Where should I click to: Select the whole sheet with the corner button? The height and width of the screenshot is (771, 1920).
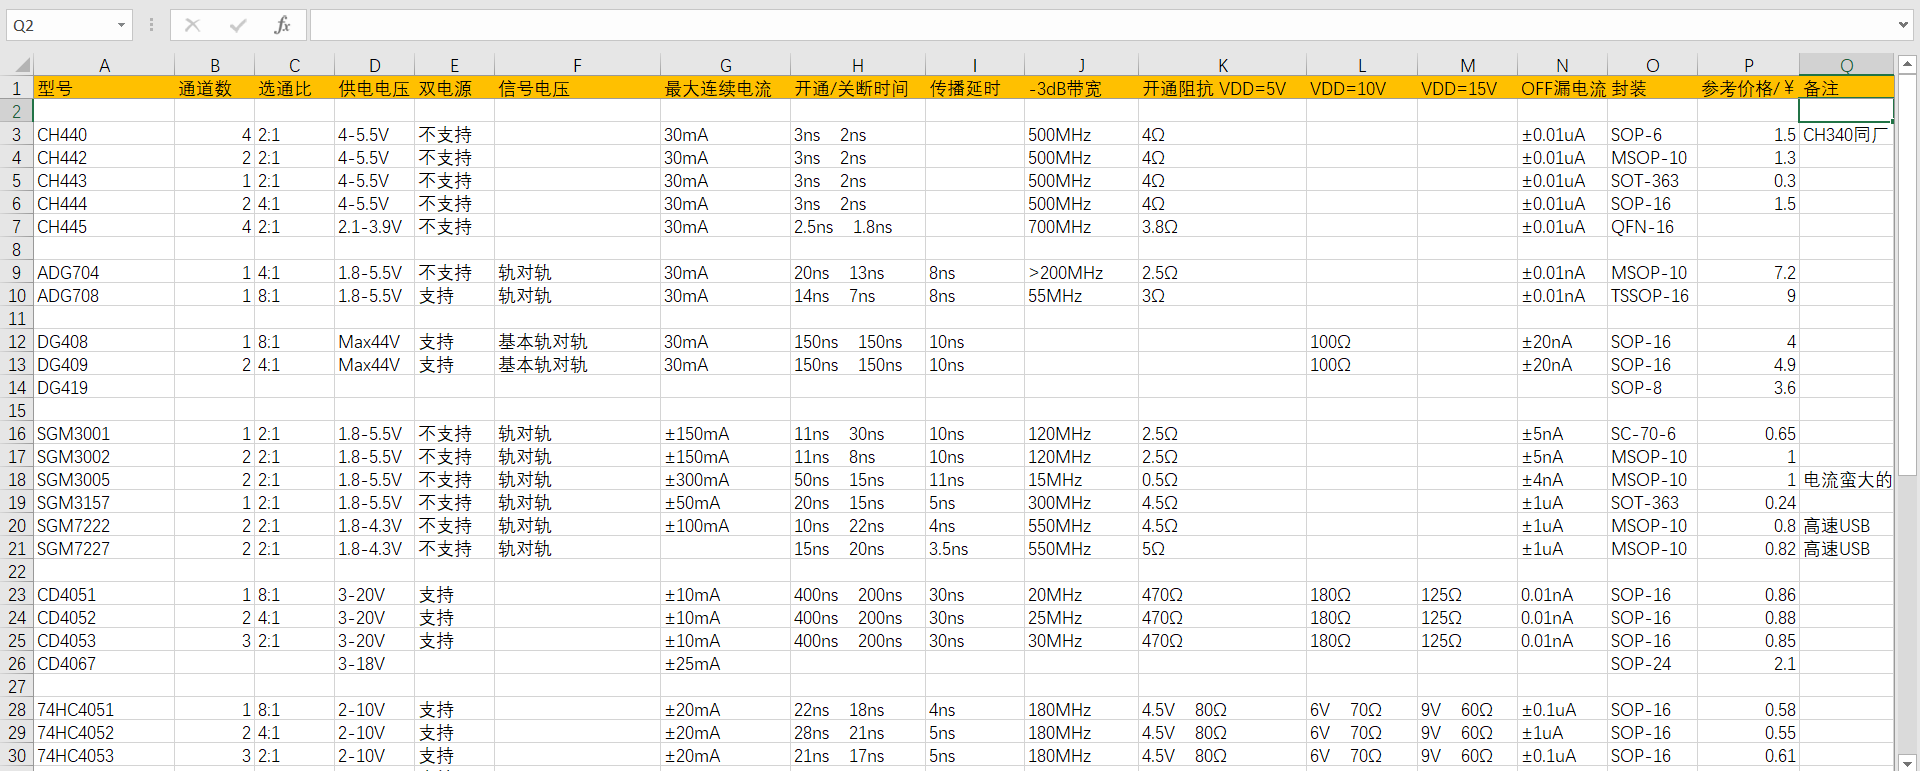click(x=17, y=65)
